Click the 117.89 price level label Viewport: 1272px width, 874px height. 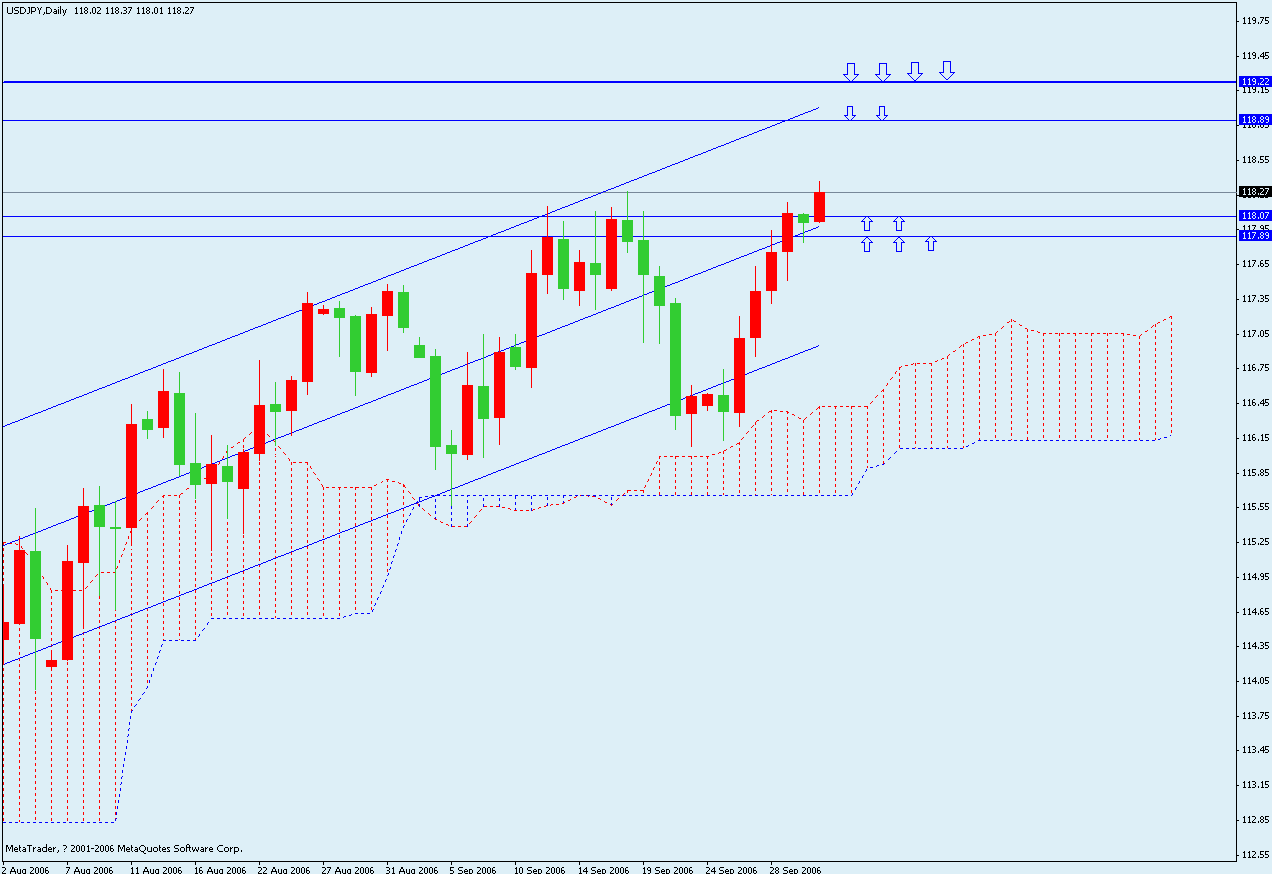1255,236
